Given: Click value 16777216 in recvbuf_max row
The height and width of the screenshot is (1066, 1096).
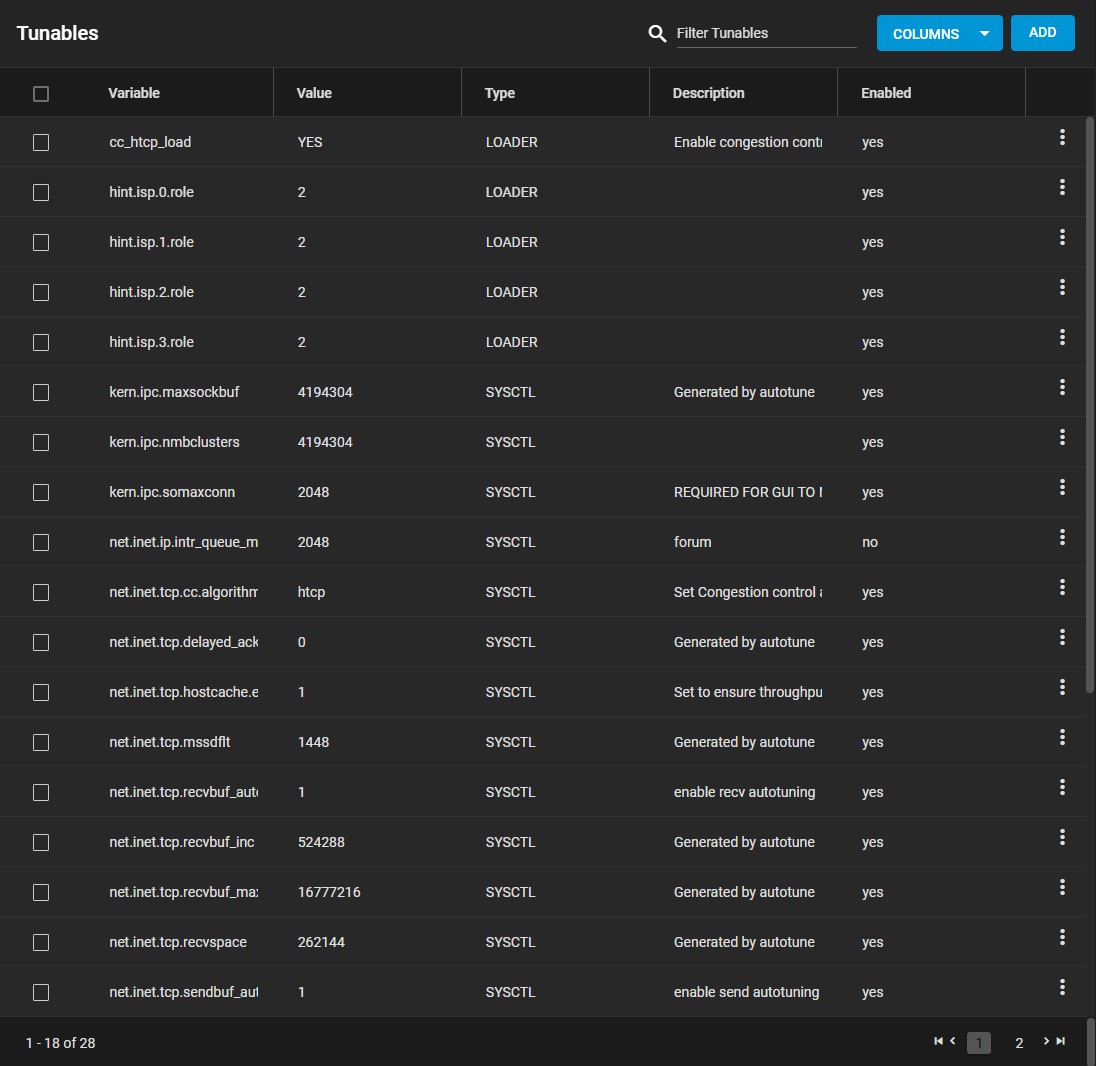Looking at the screenshot, I should coord(329,892).
